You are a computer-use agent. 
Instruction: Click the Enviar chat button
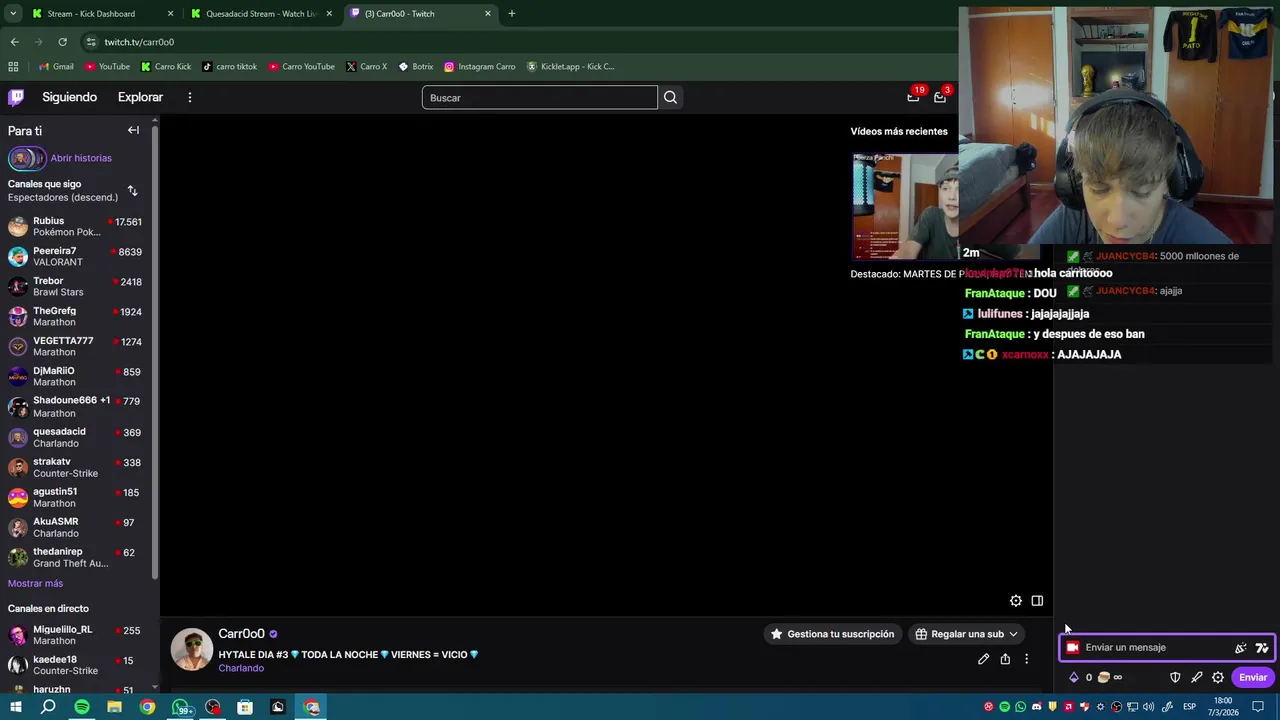click(1253, 677)
